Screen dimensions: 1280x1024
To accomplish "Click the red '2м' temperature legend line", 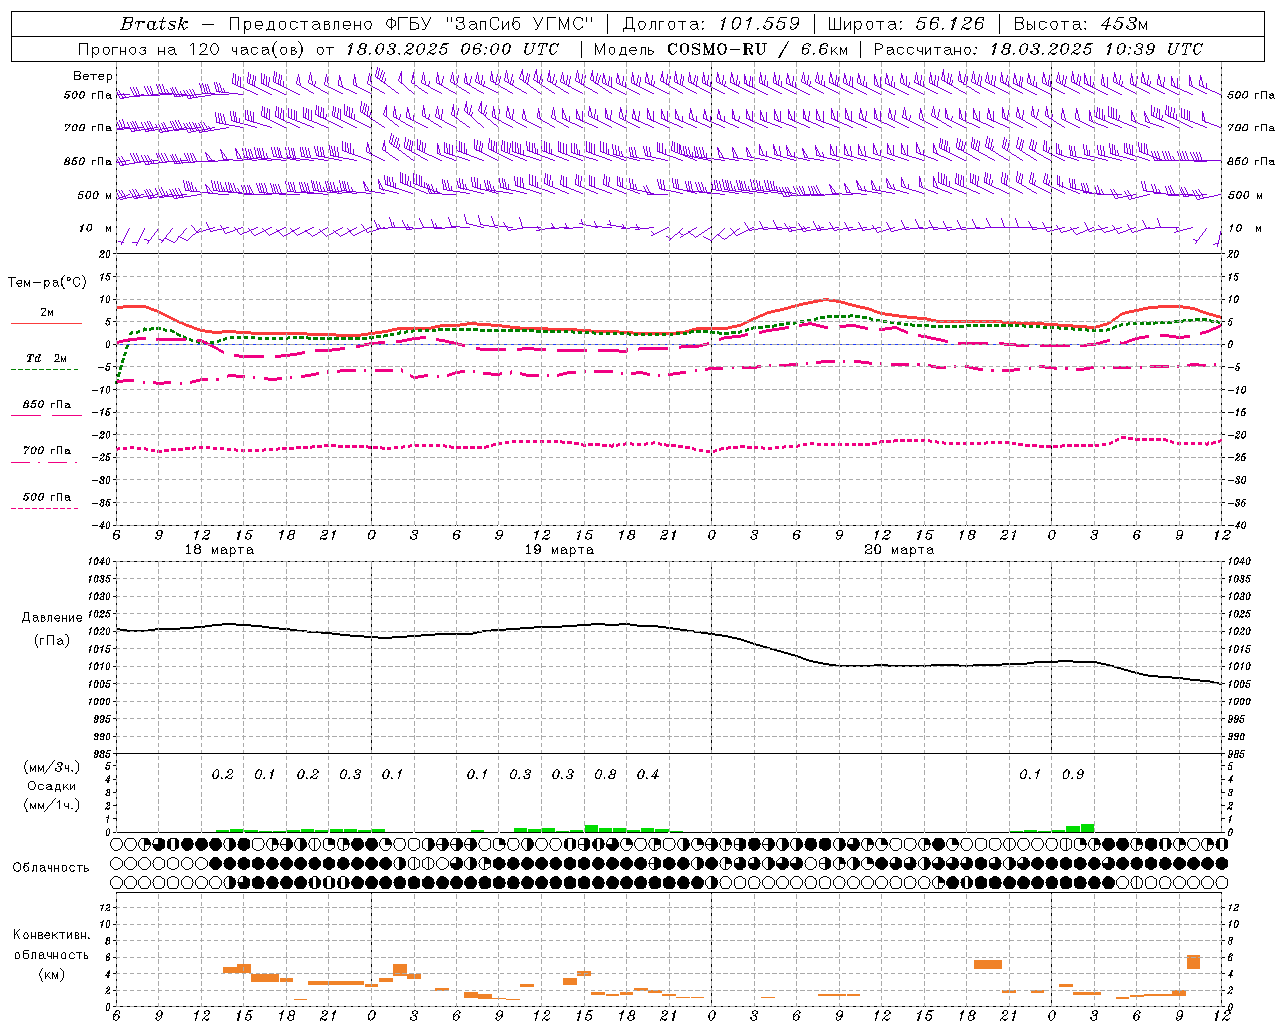I will (47, 323).
